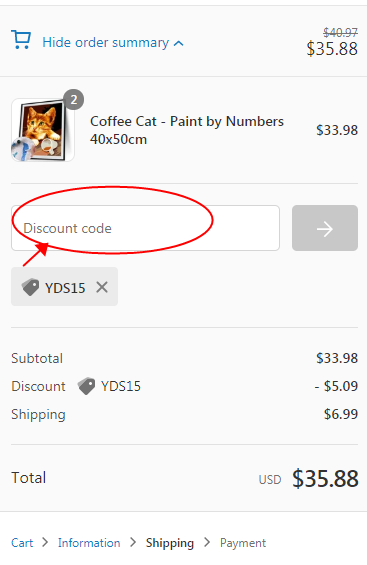Click "Hide order summary" link
Screen dimensions: 367x565
click(x=106, y=43)
